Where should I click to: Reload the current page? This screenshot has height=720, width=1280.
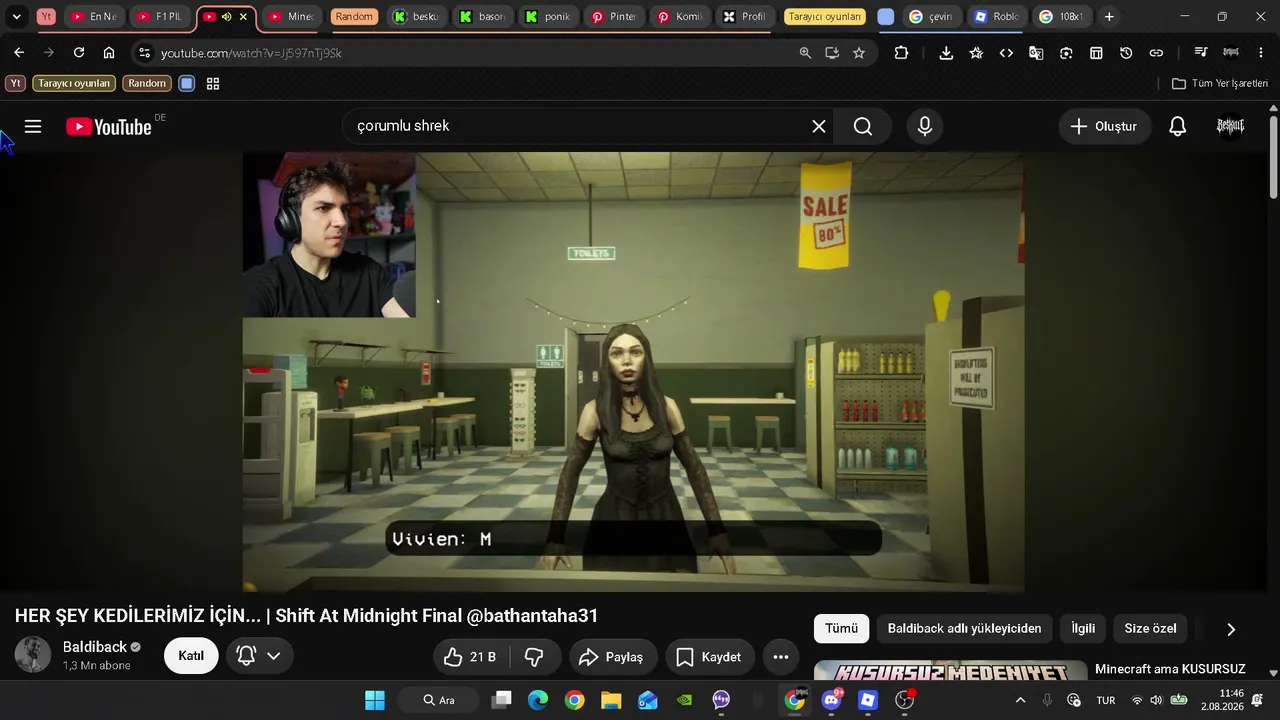(79, 53)
